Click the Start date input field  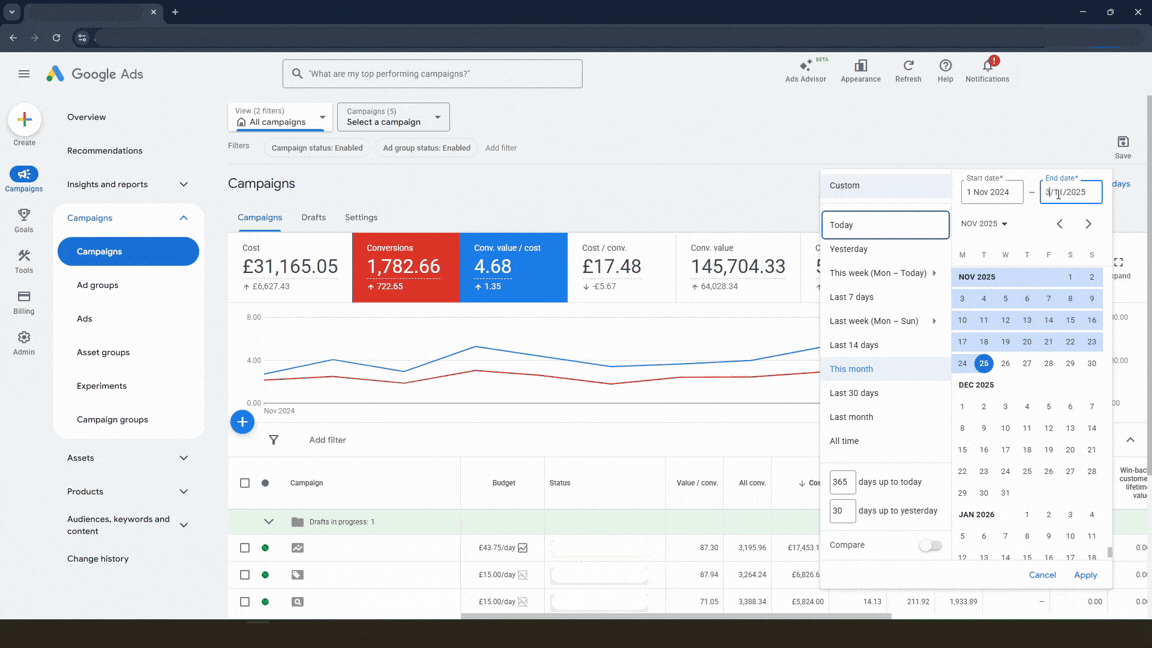[x=992, y=192]
